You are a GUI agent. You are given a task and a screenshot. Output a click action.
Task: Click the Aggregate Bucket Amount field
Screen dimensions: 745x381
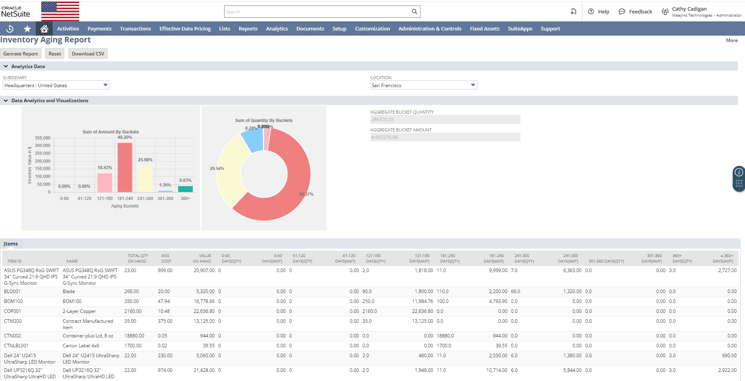coord(445,137)
